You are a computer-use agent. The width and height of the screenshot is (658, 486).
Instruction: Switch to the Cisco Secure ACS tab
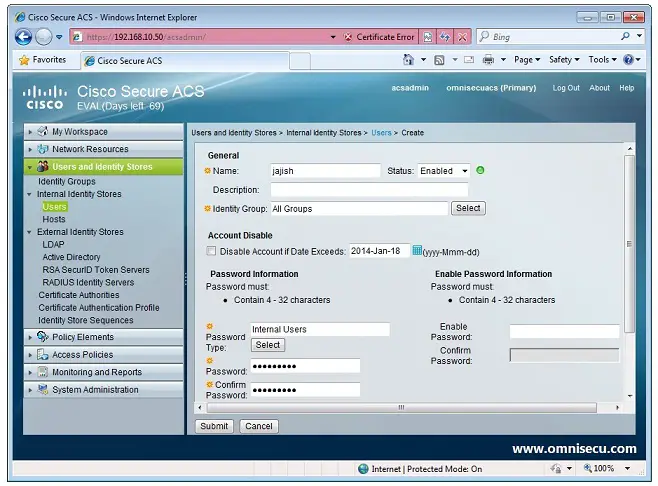[x=185, y=61]
